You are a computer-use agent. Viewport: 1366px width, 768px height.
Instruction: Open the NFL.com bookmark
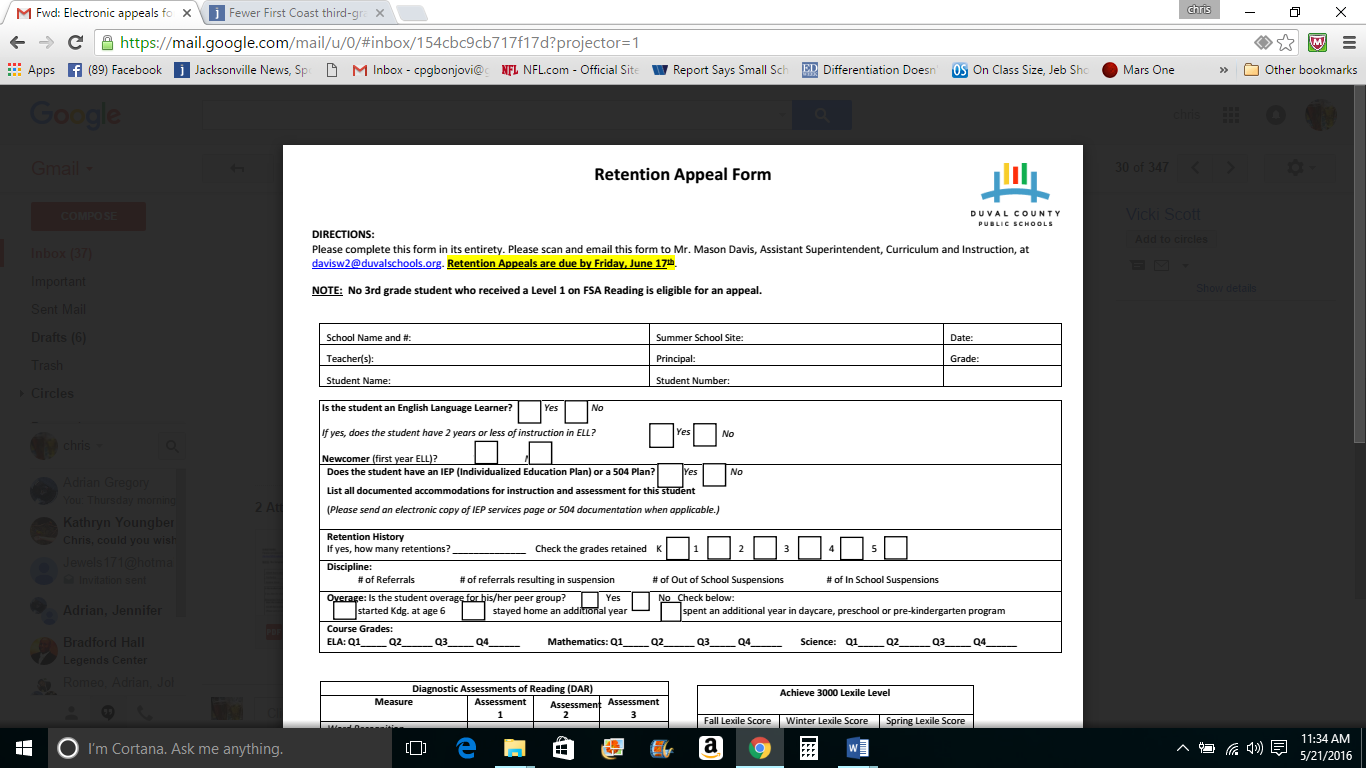click(x=570, y=70)
